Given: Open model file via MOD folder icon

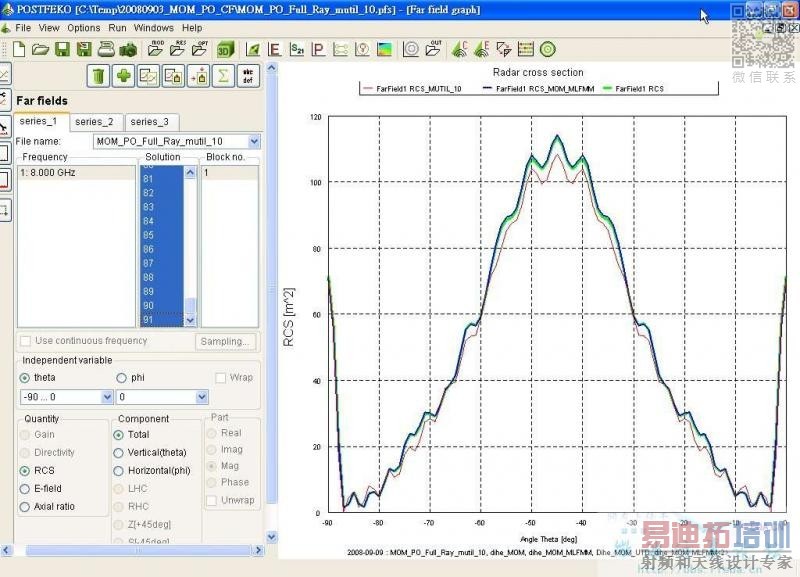Looking at the screenshot, I should [x=155, y=49].
